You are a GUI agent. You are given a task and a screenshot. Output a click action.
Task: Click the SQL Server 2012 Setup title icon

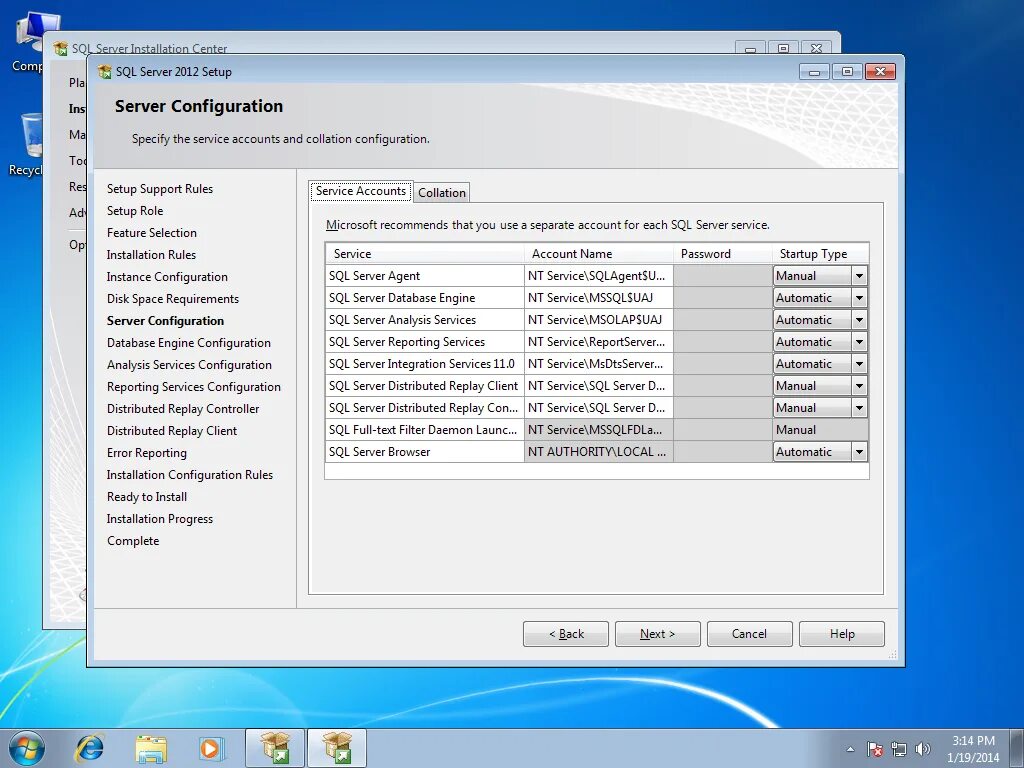point(104,72)
